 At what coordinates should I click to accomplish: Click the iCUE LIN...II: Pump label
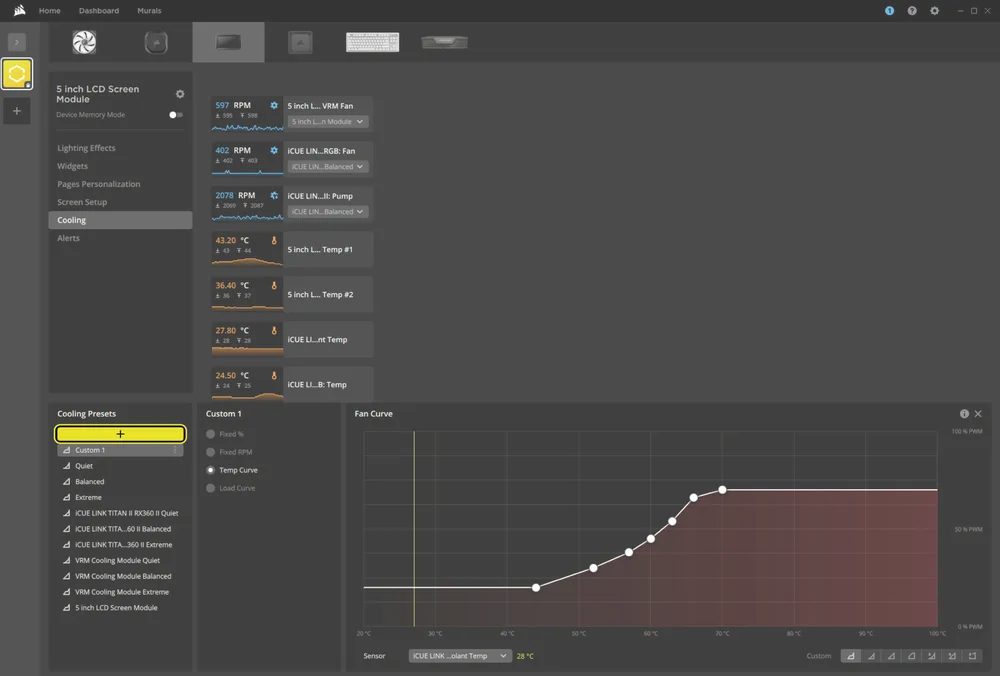320,196
